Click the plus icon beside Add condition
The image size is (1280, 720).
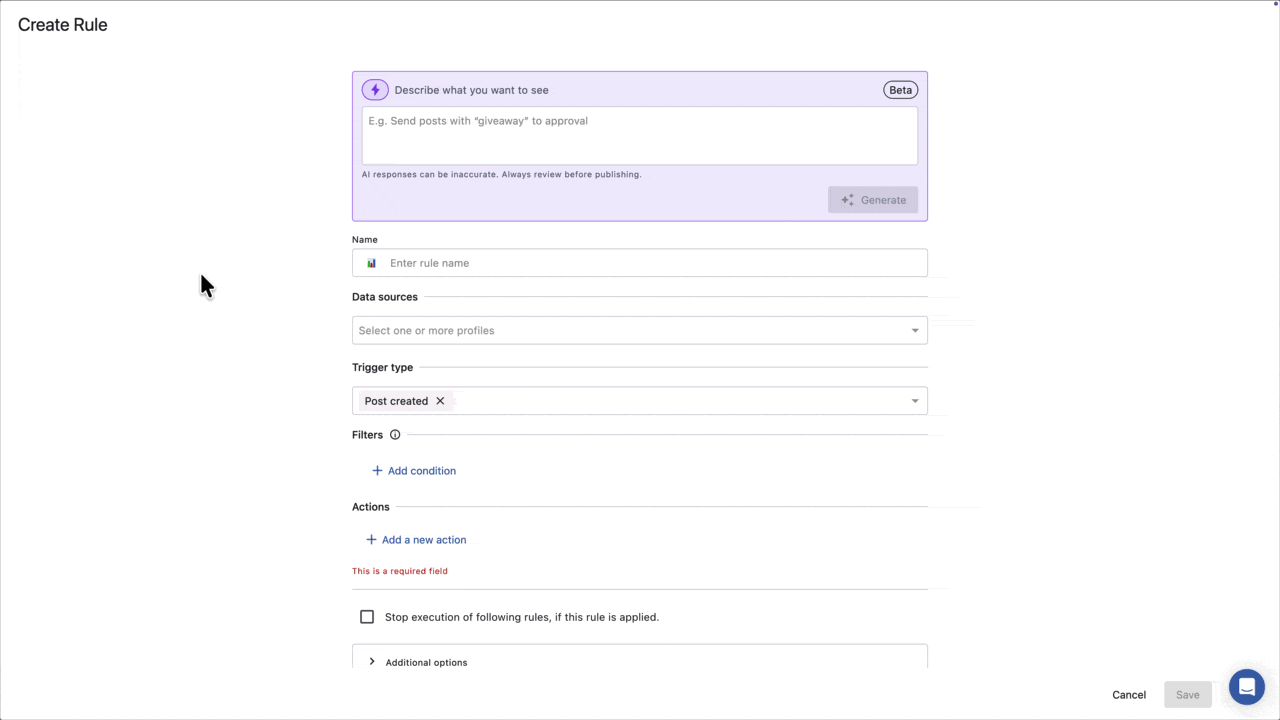click(377, 471)
